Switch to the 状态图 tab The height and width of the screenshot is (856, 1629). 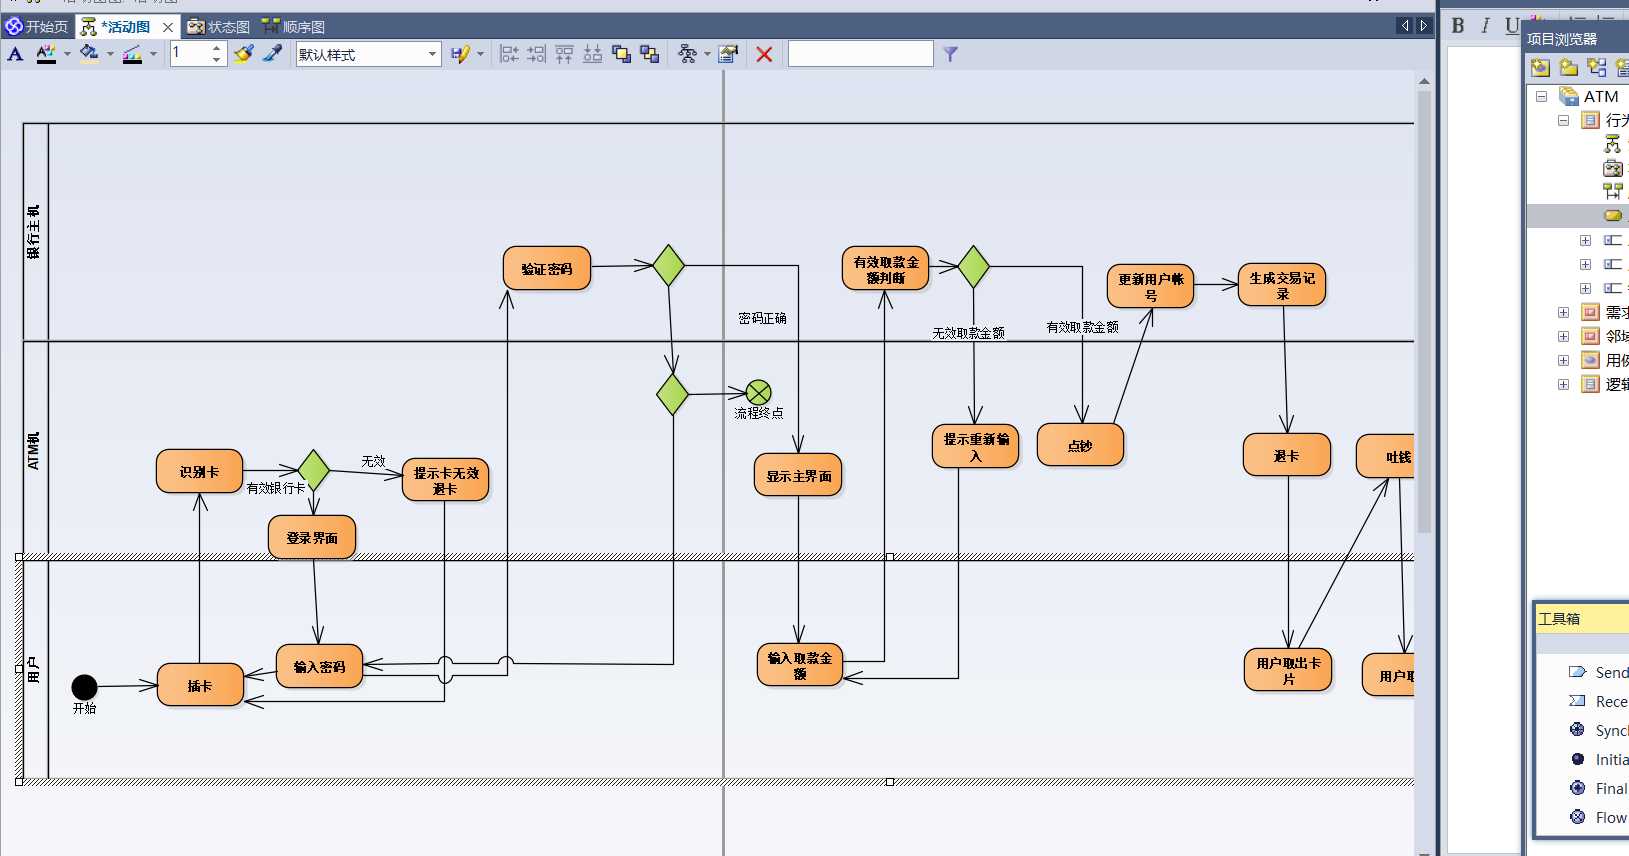(x=218, y=27)
